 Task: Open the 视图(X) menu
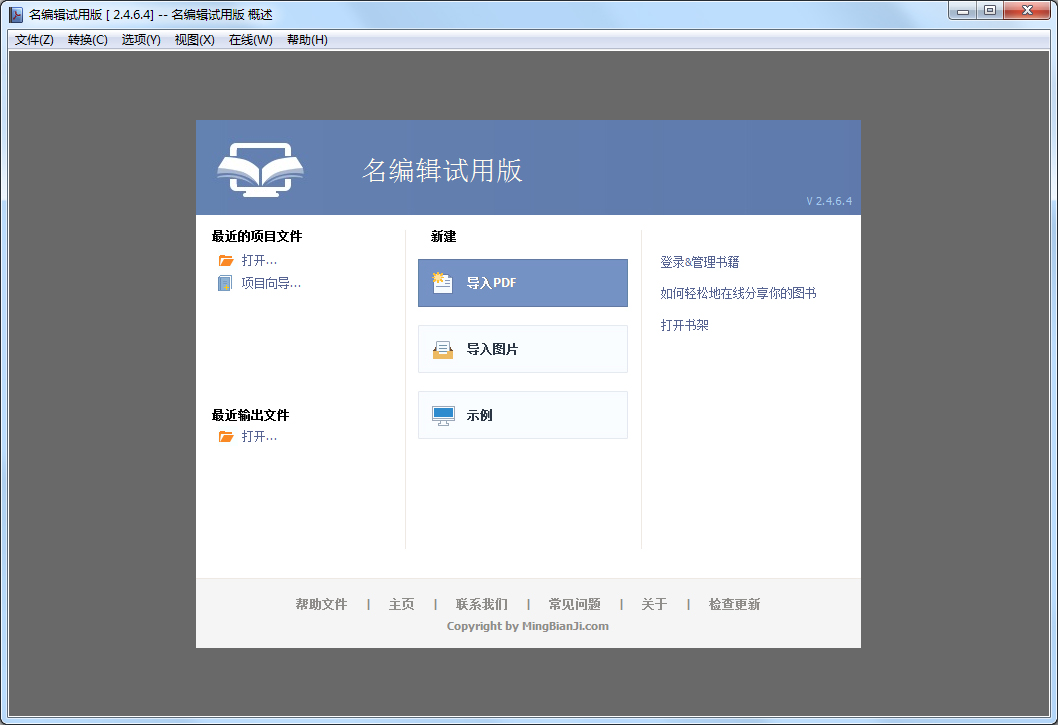click(194, 40)
